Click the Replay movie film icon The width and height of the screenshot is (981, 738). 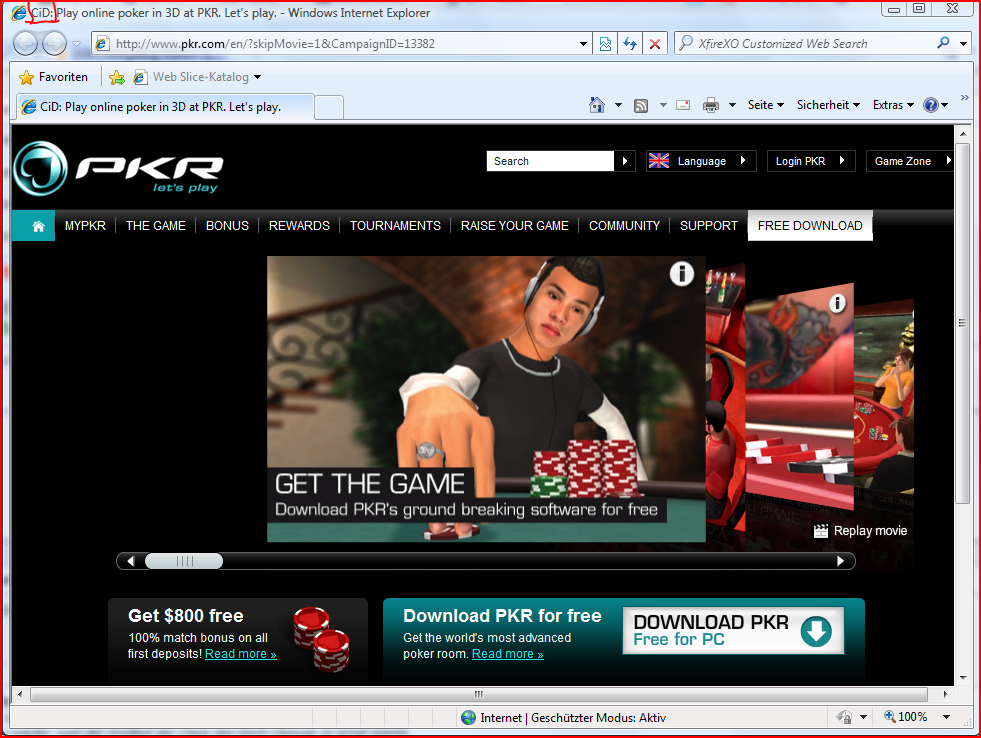pyautogui.click(x=821, y=531)
